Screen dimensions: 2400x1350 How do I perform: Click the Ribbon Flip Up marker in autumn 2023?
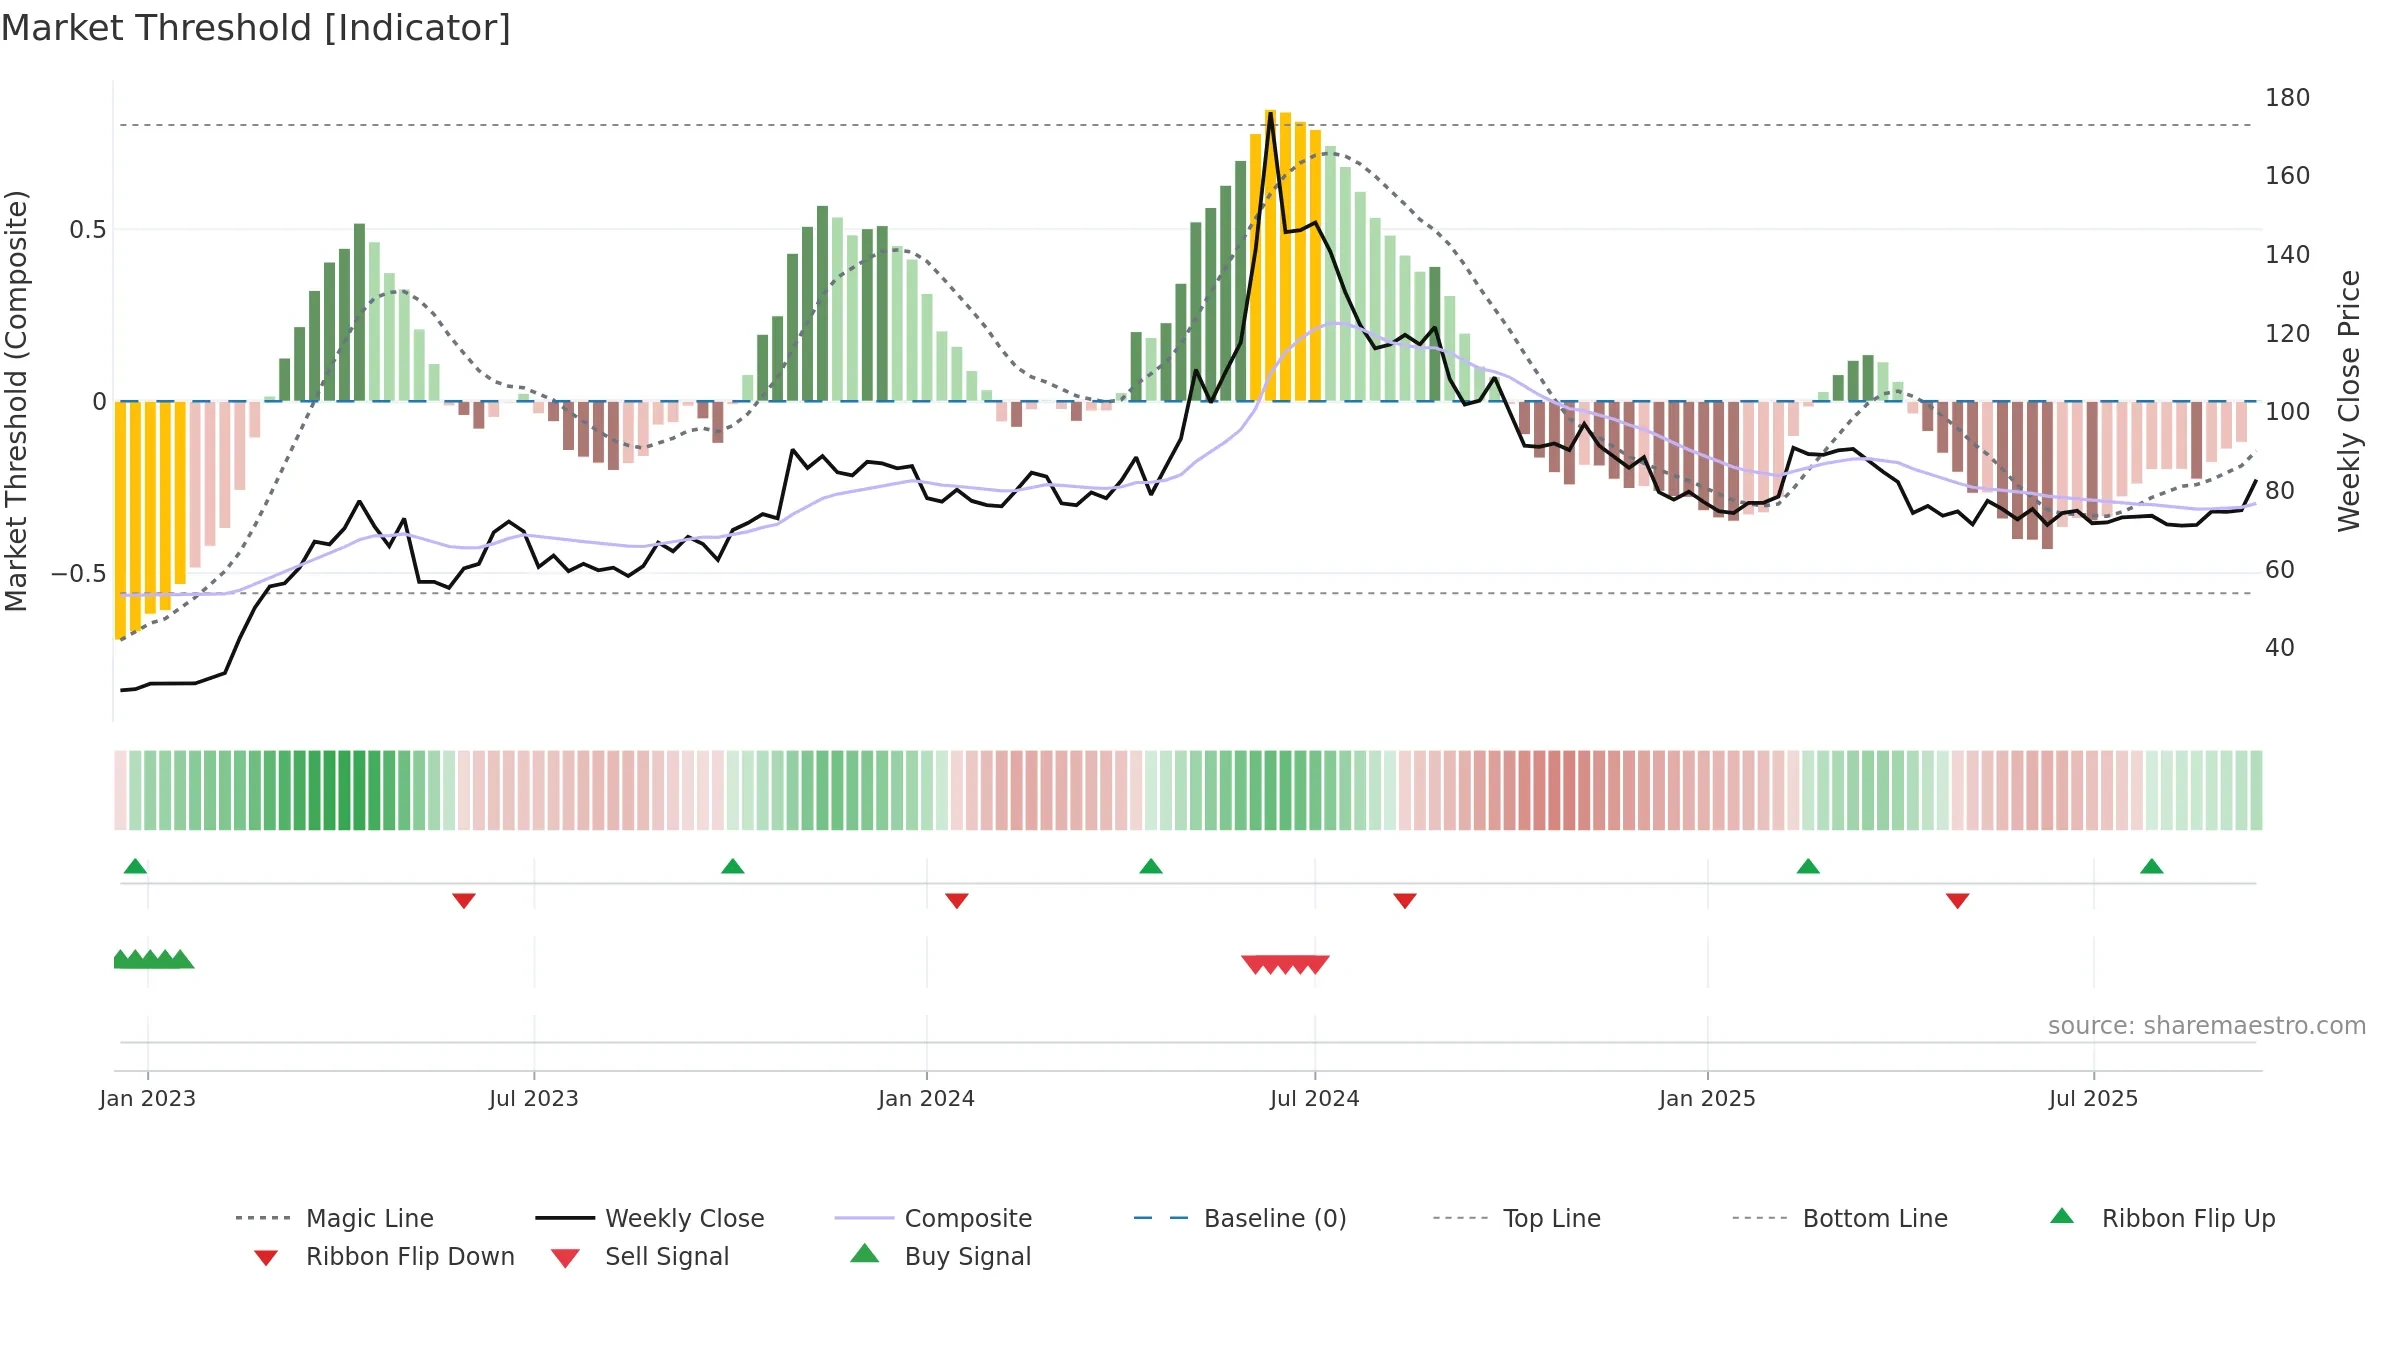(732, 866)
